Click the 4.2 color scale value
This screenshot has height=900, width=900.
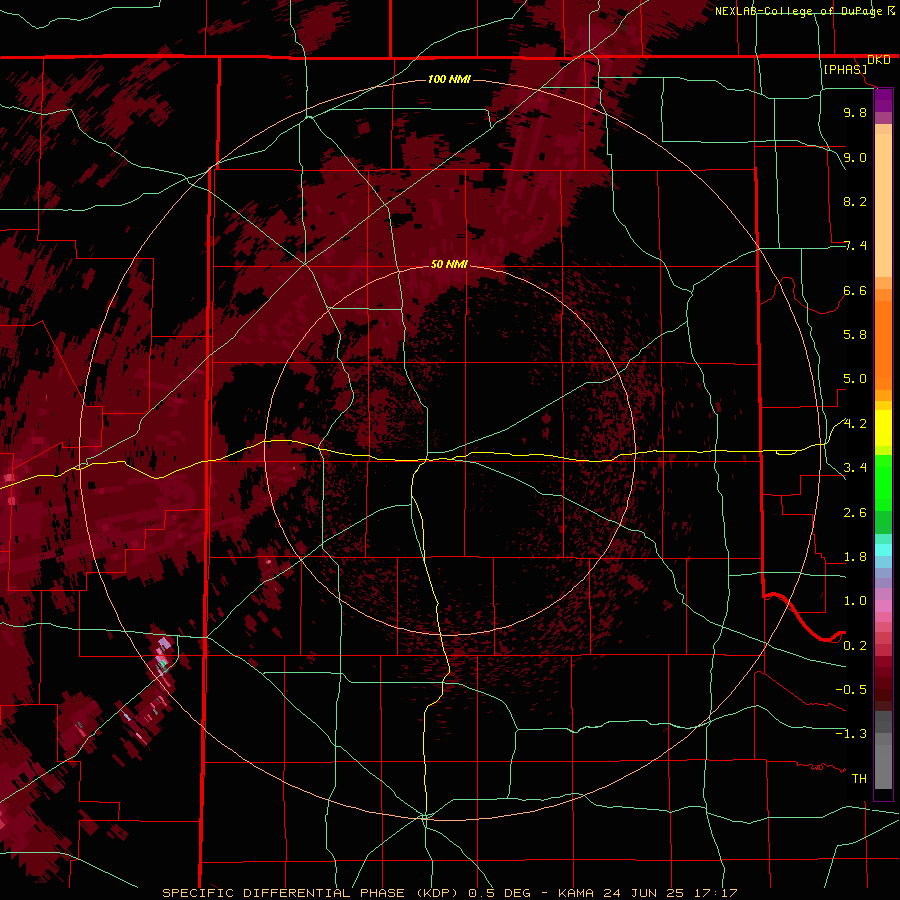[855, 424]
